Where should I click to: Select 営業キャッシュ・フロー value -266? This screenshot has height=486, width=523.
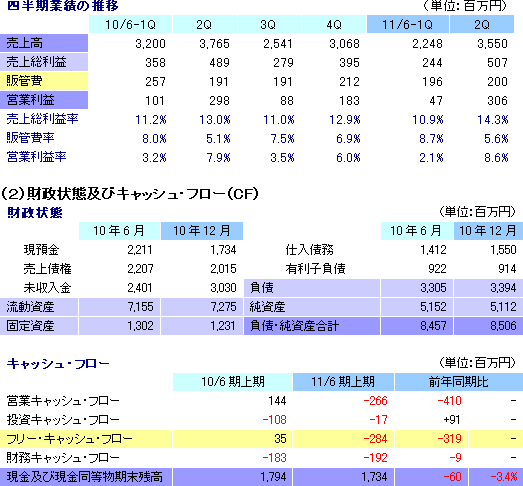coord(375,401)
